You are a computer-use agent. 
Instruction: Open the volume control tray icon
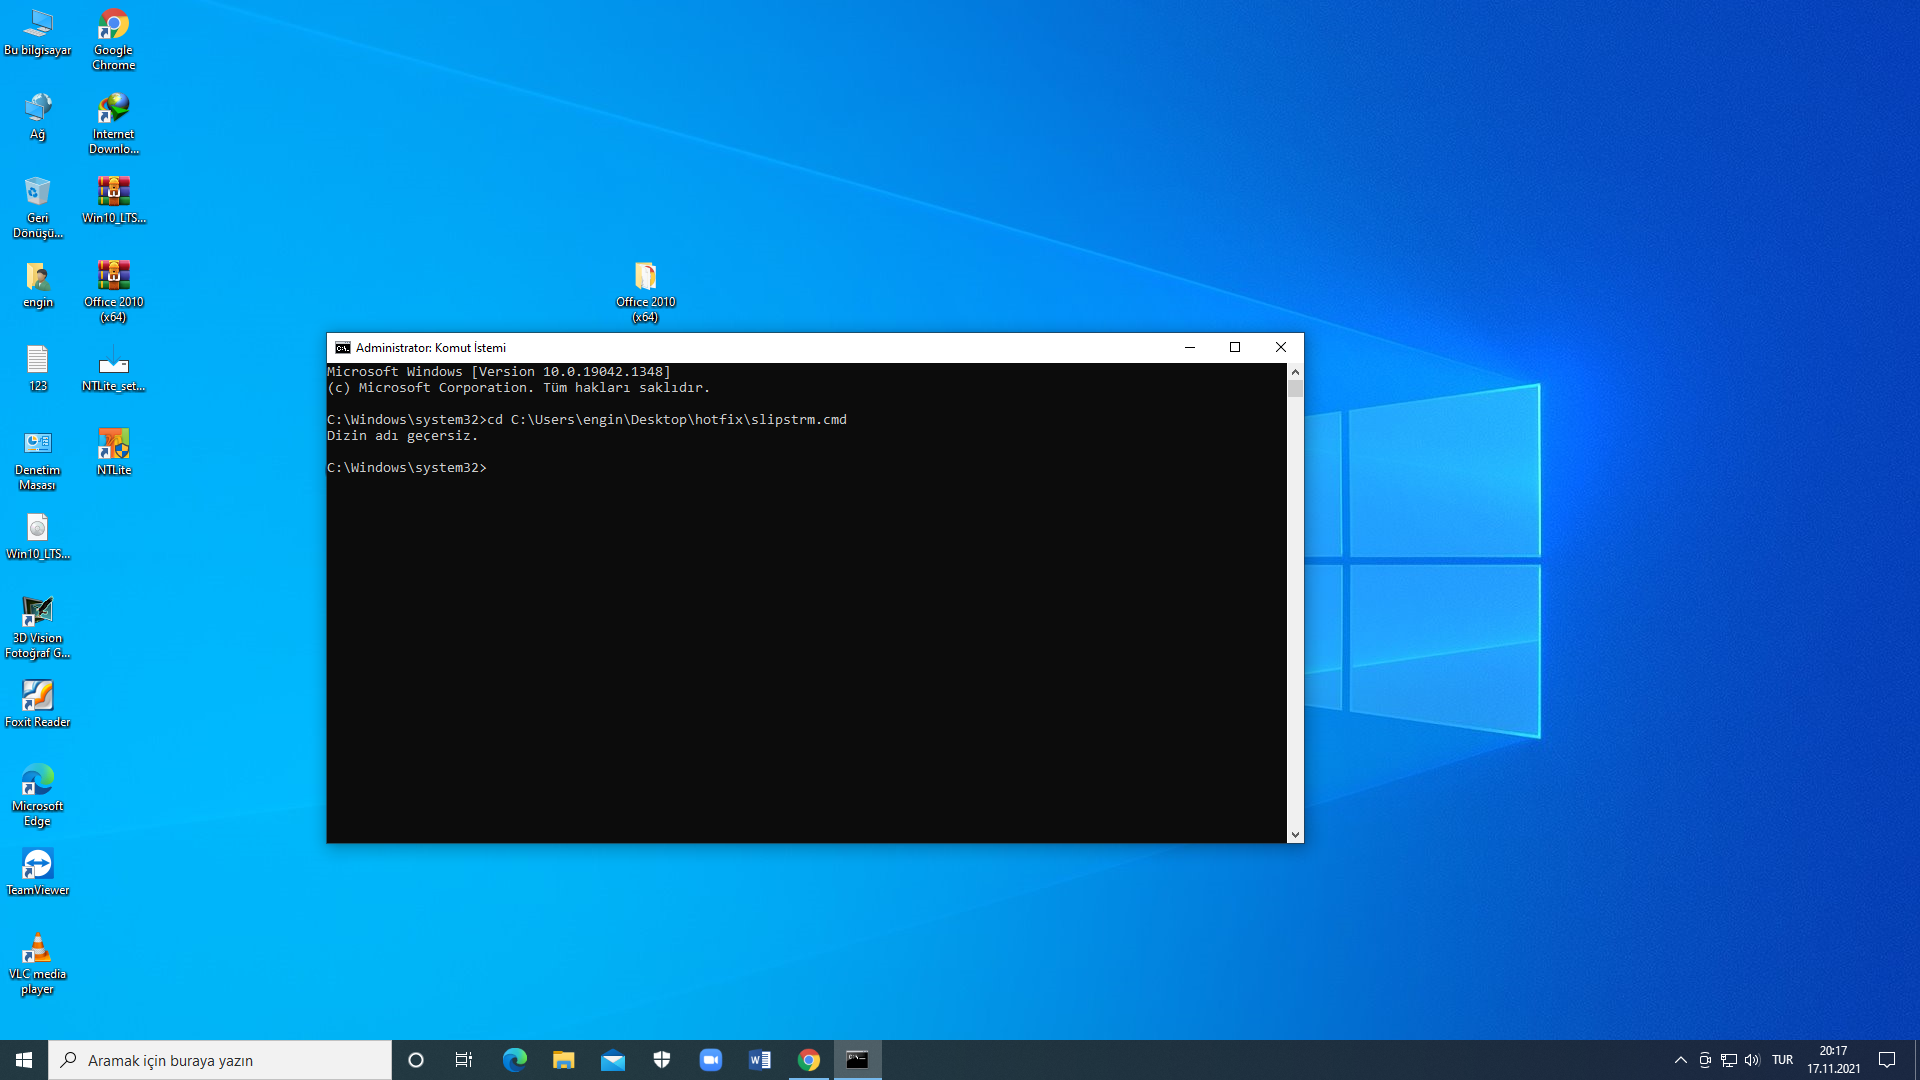(1752, 1060)
